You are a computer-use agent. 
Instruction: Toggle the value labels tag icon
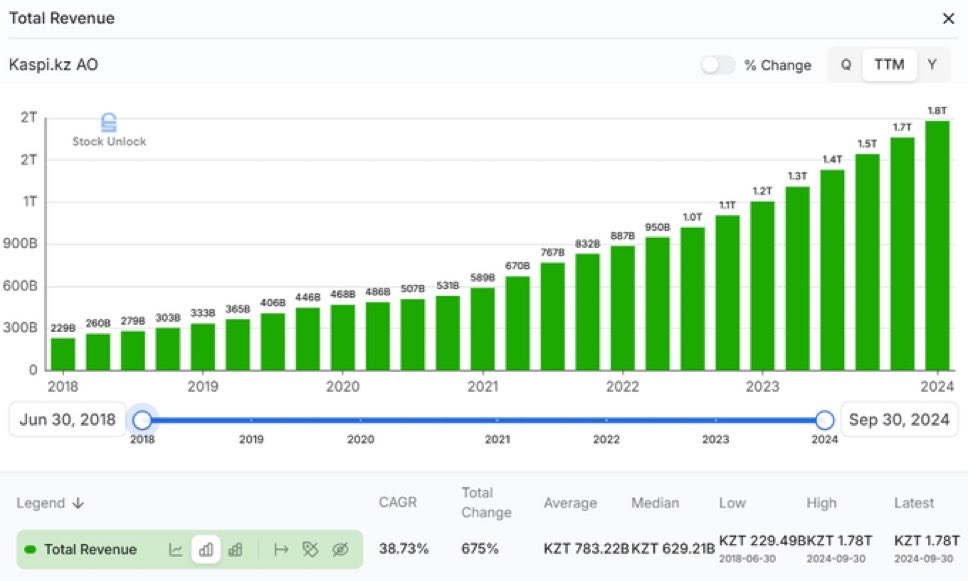[310, 550]
